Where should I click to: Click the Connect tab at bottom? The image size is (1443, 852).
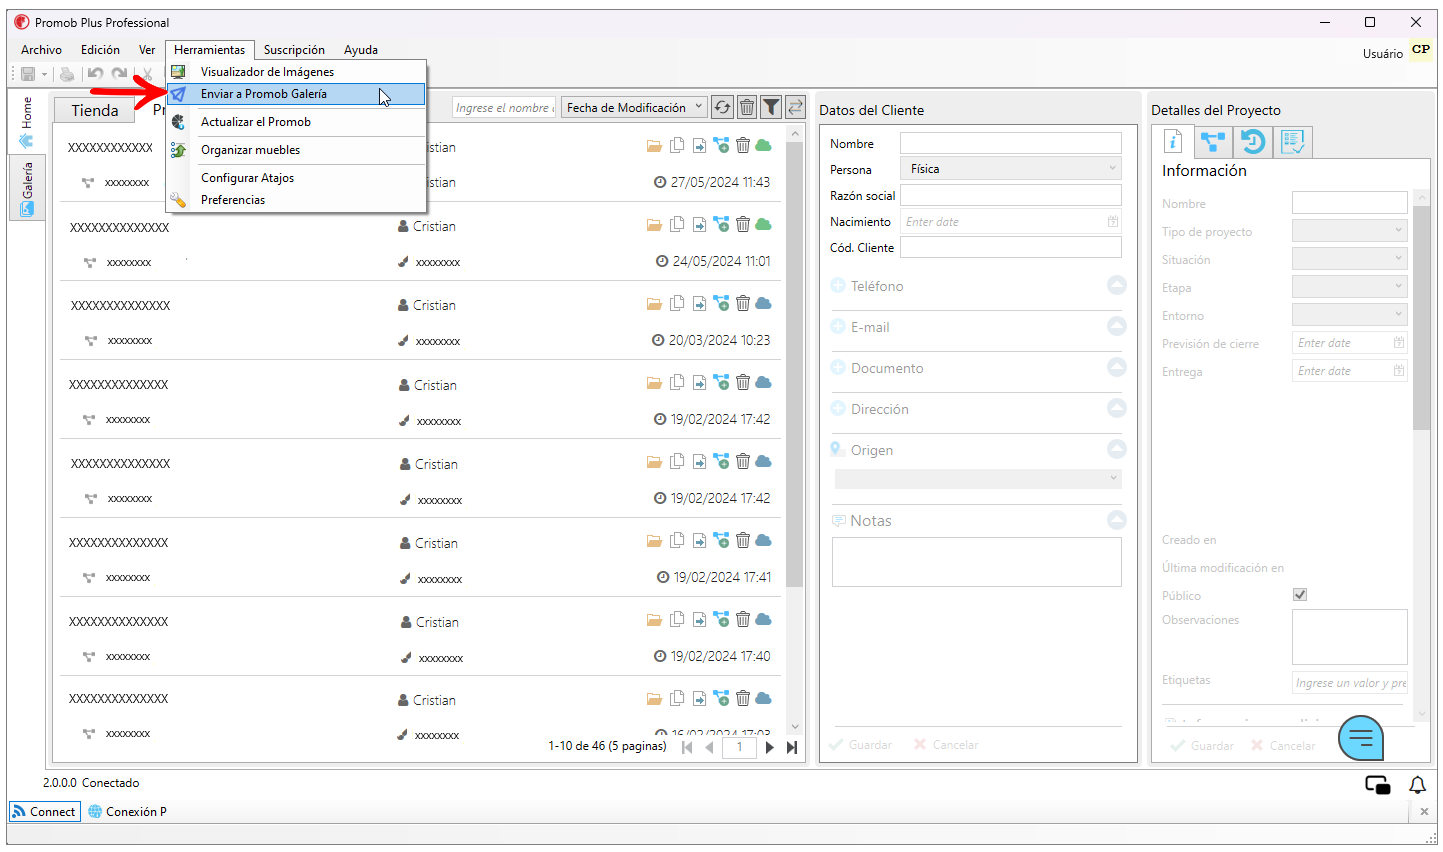click(44, 811)
